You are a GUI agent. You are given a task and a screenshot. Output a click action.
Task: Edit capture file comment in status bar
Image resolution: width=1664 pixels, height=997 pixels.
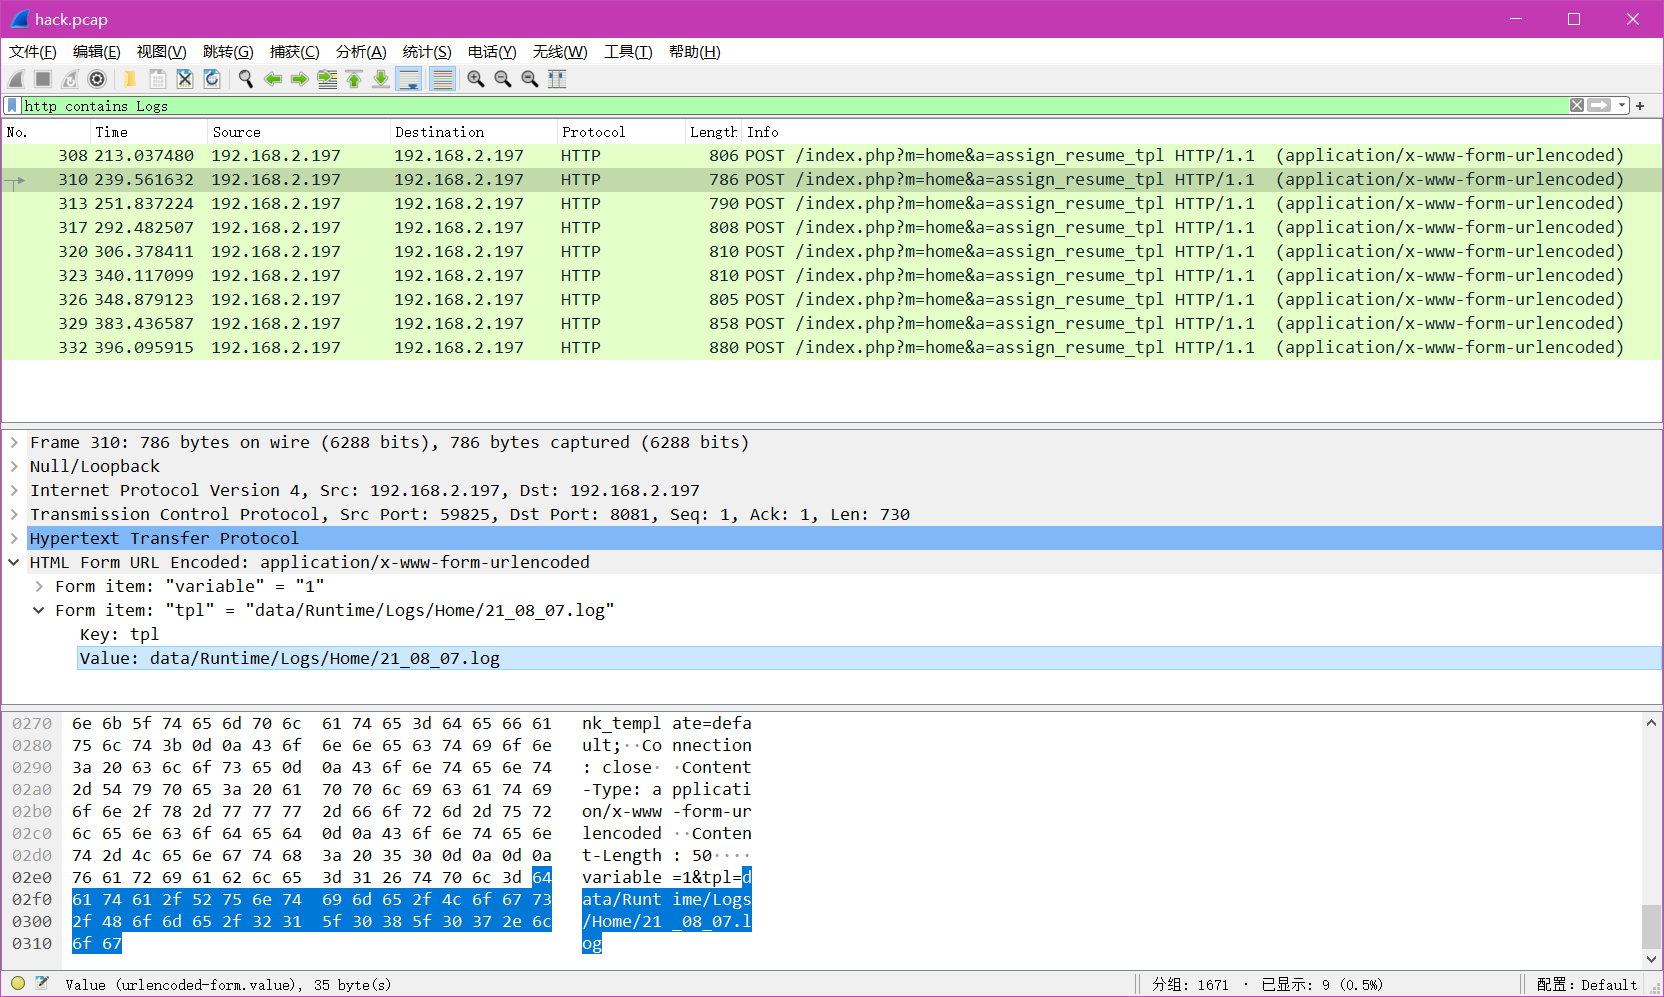tap(42, 984)
